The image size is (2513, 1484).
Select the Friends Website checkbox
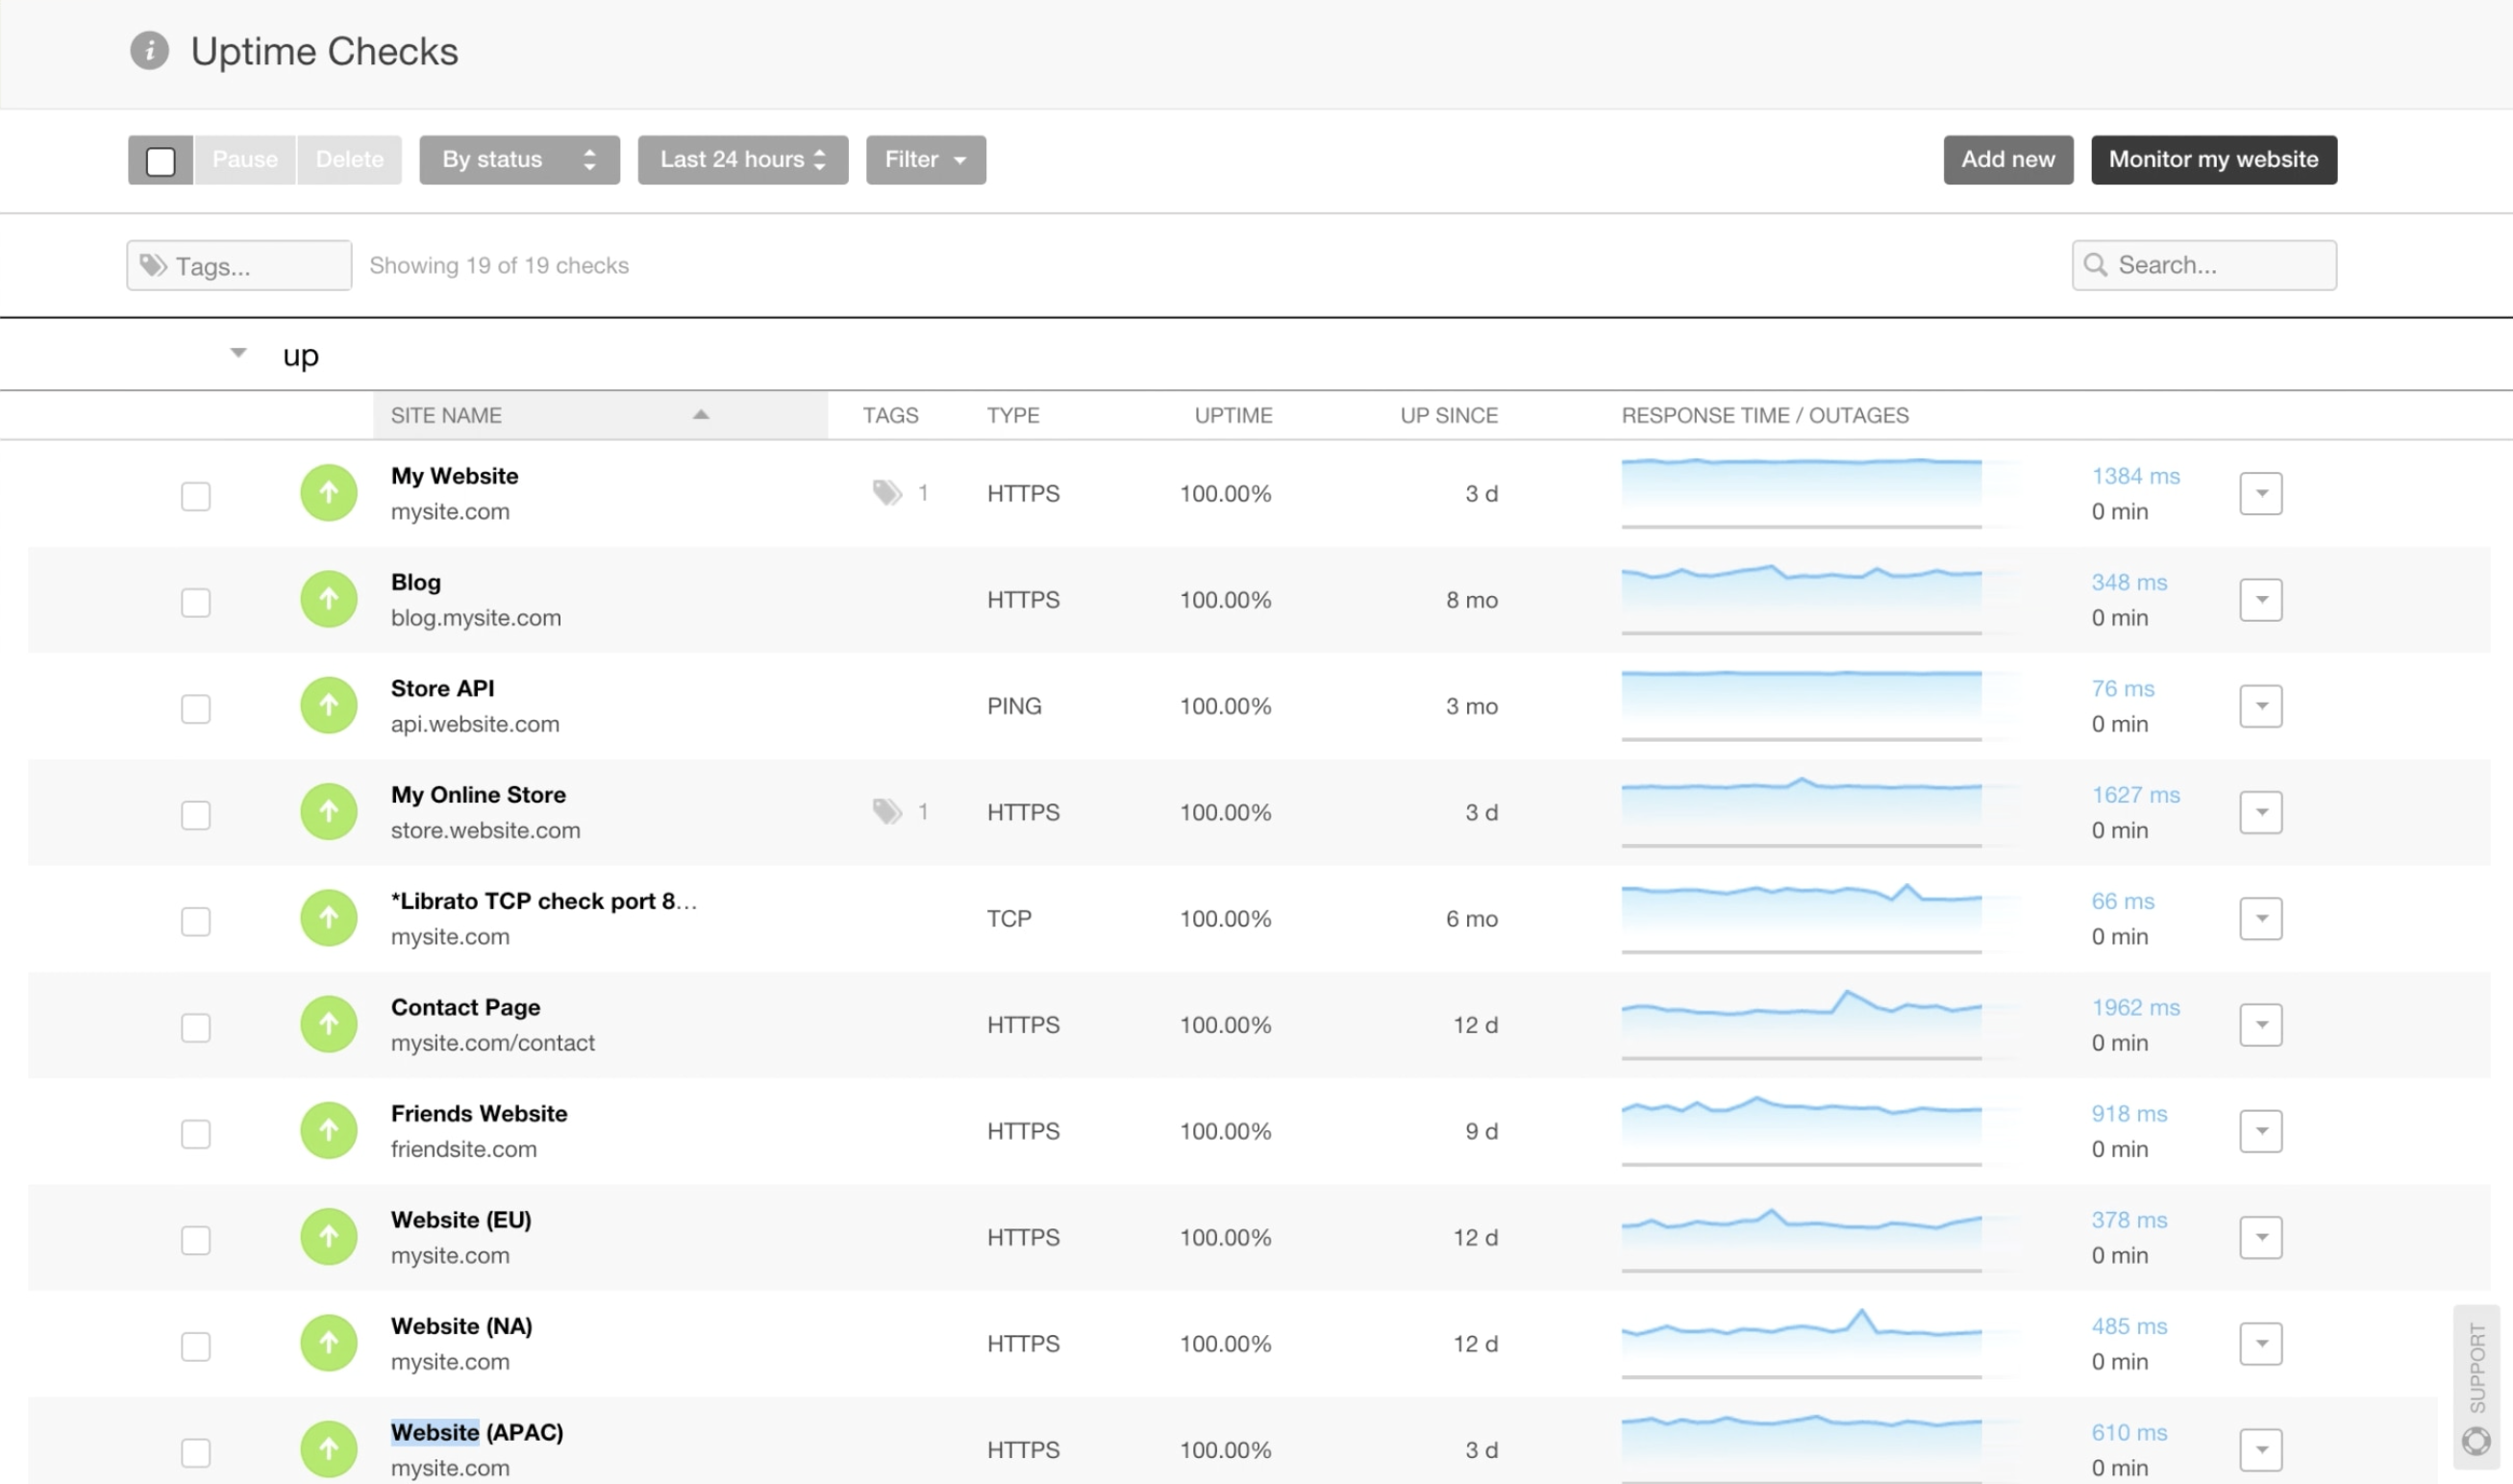(195, 1134)
